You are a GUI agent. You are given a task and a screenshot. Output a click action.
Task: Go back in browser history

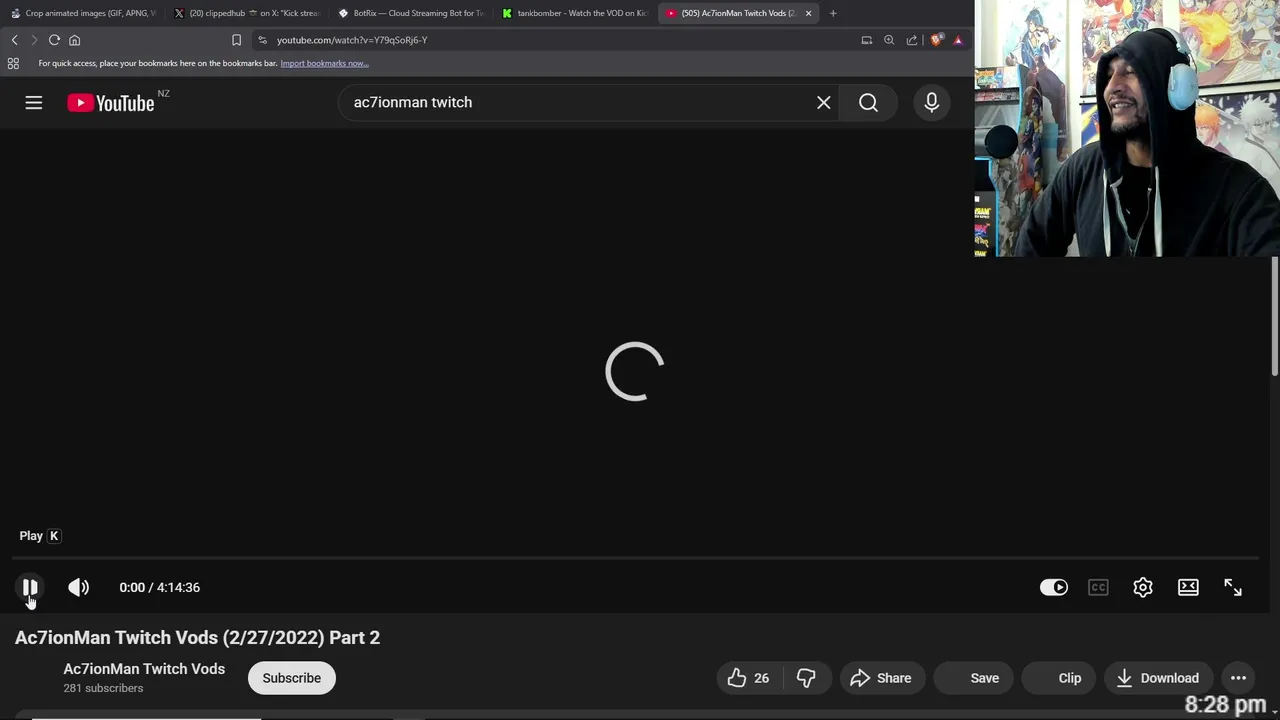pos(14,40)
